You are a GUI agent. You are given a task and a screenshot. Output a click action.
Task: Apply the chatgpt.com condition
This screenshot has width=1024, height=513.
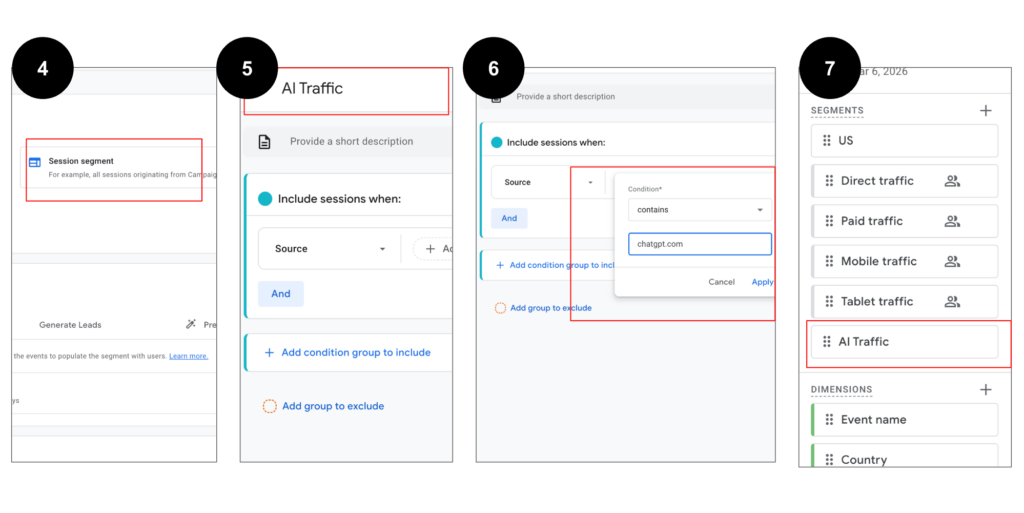(x=762, y=282)
